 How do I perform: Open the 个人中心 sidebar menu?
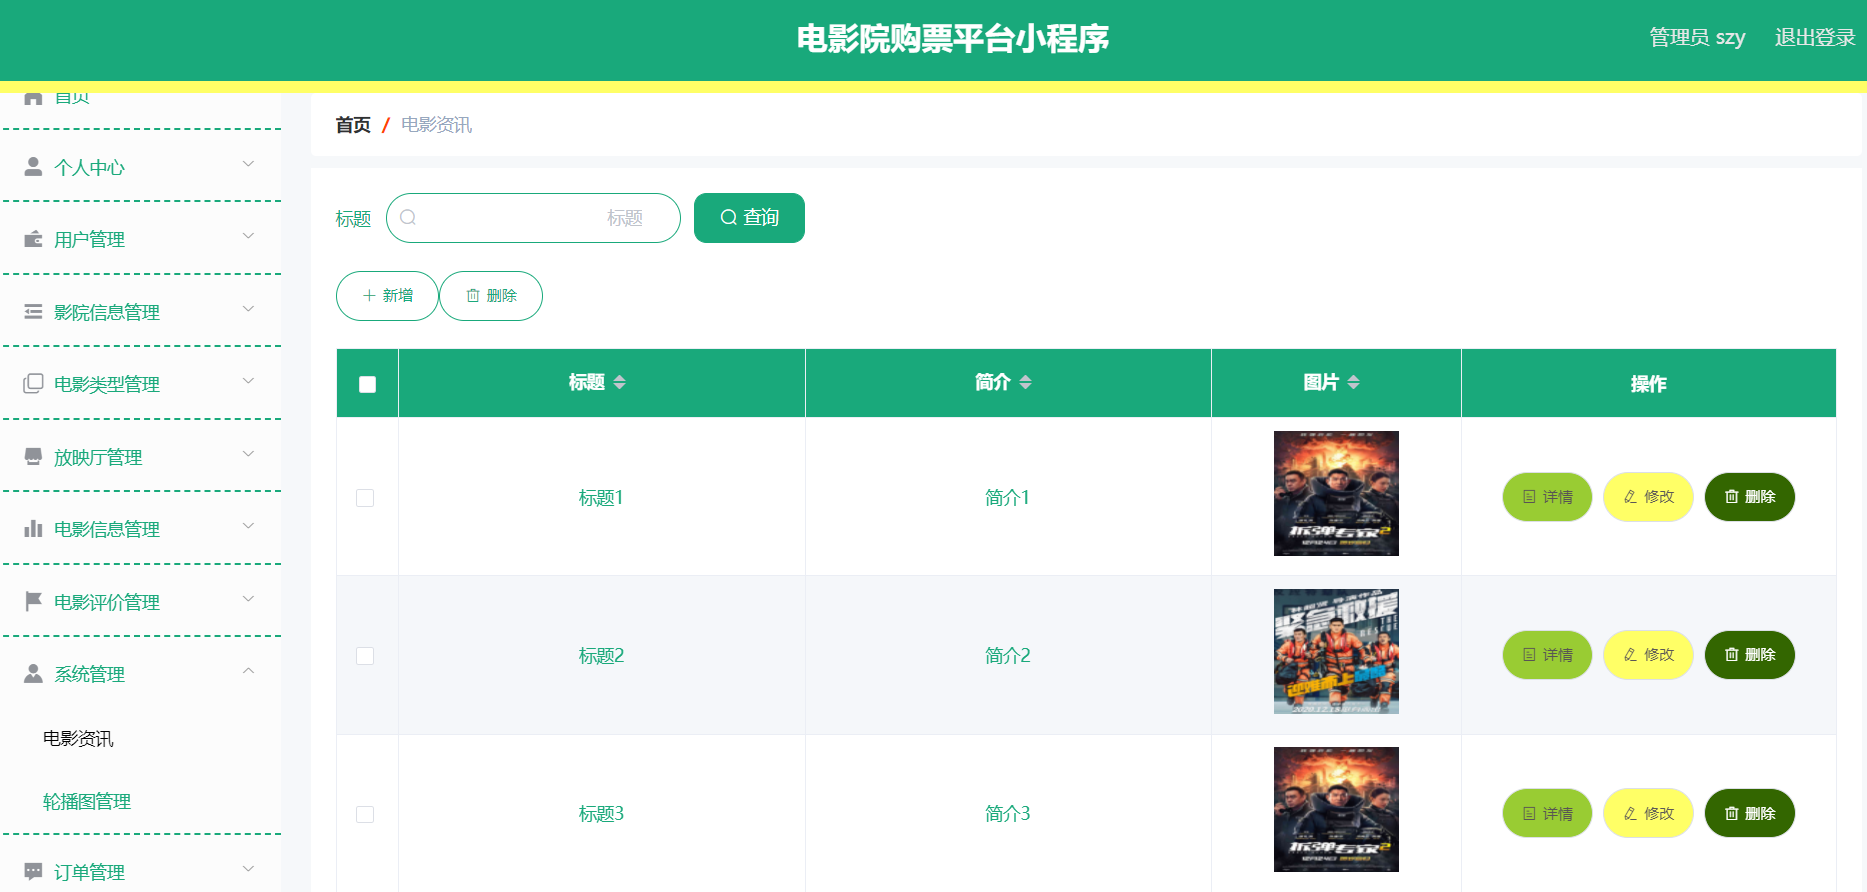[x=142, y=167]
